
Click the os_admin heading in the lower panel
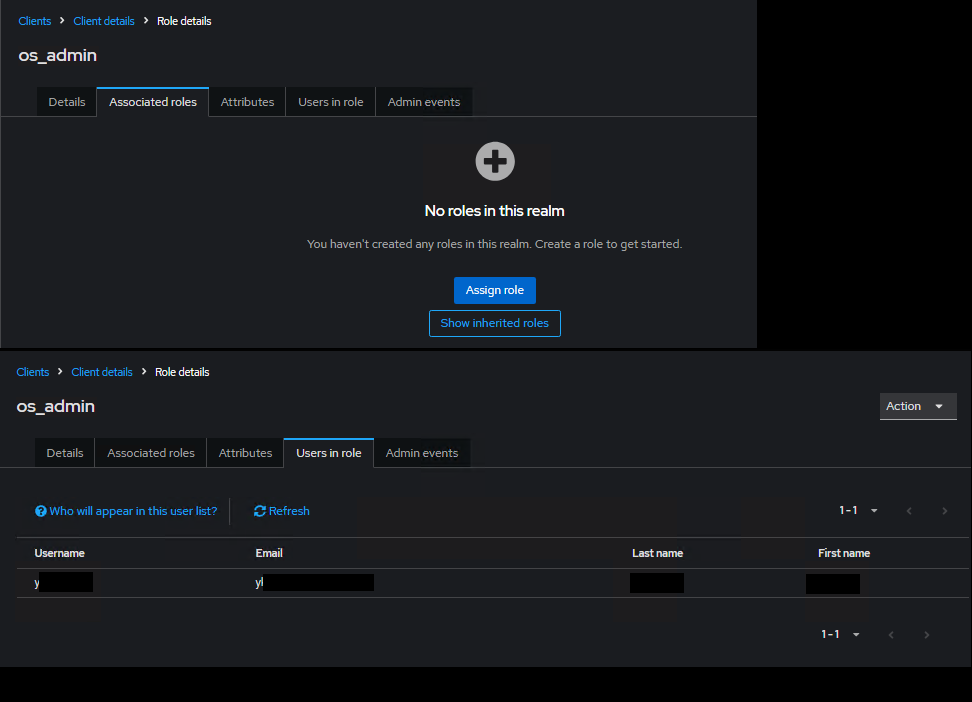pos(56,406)
